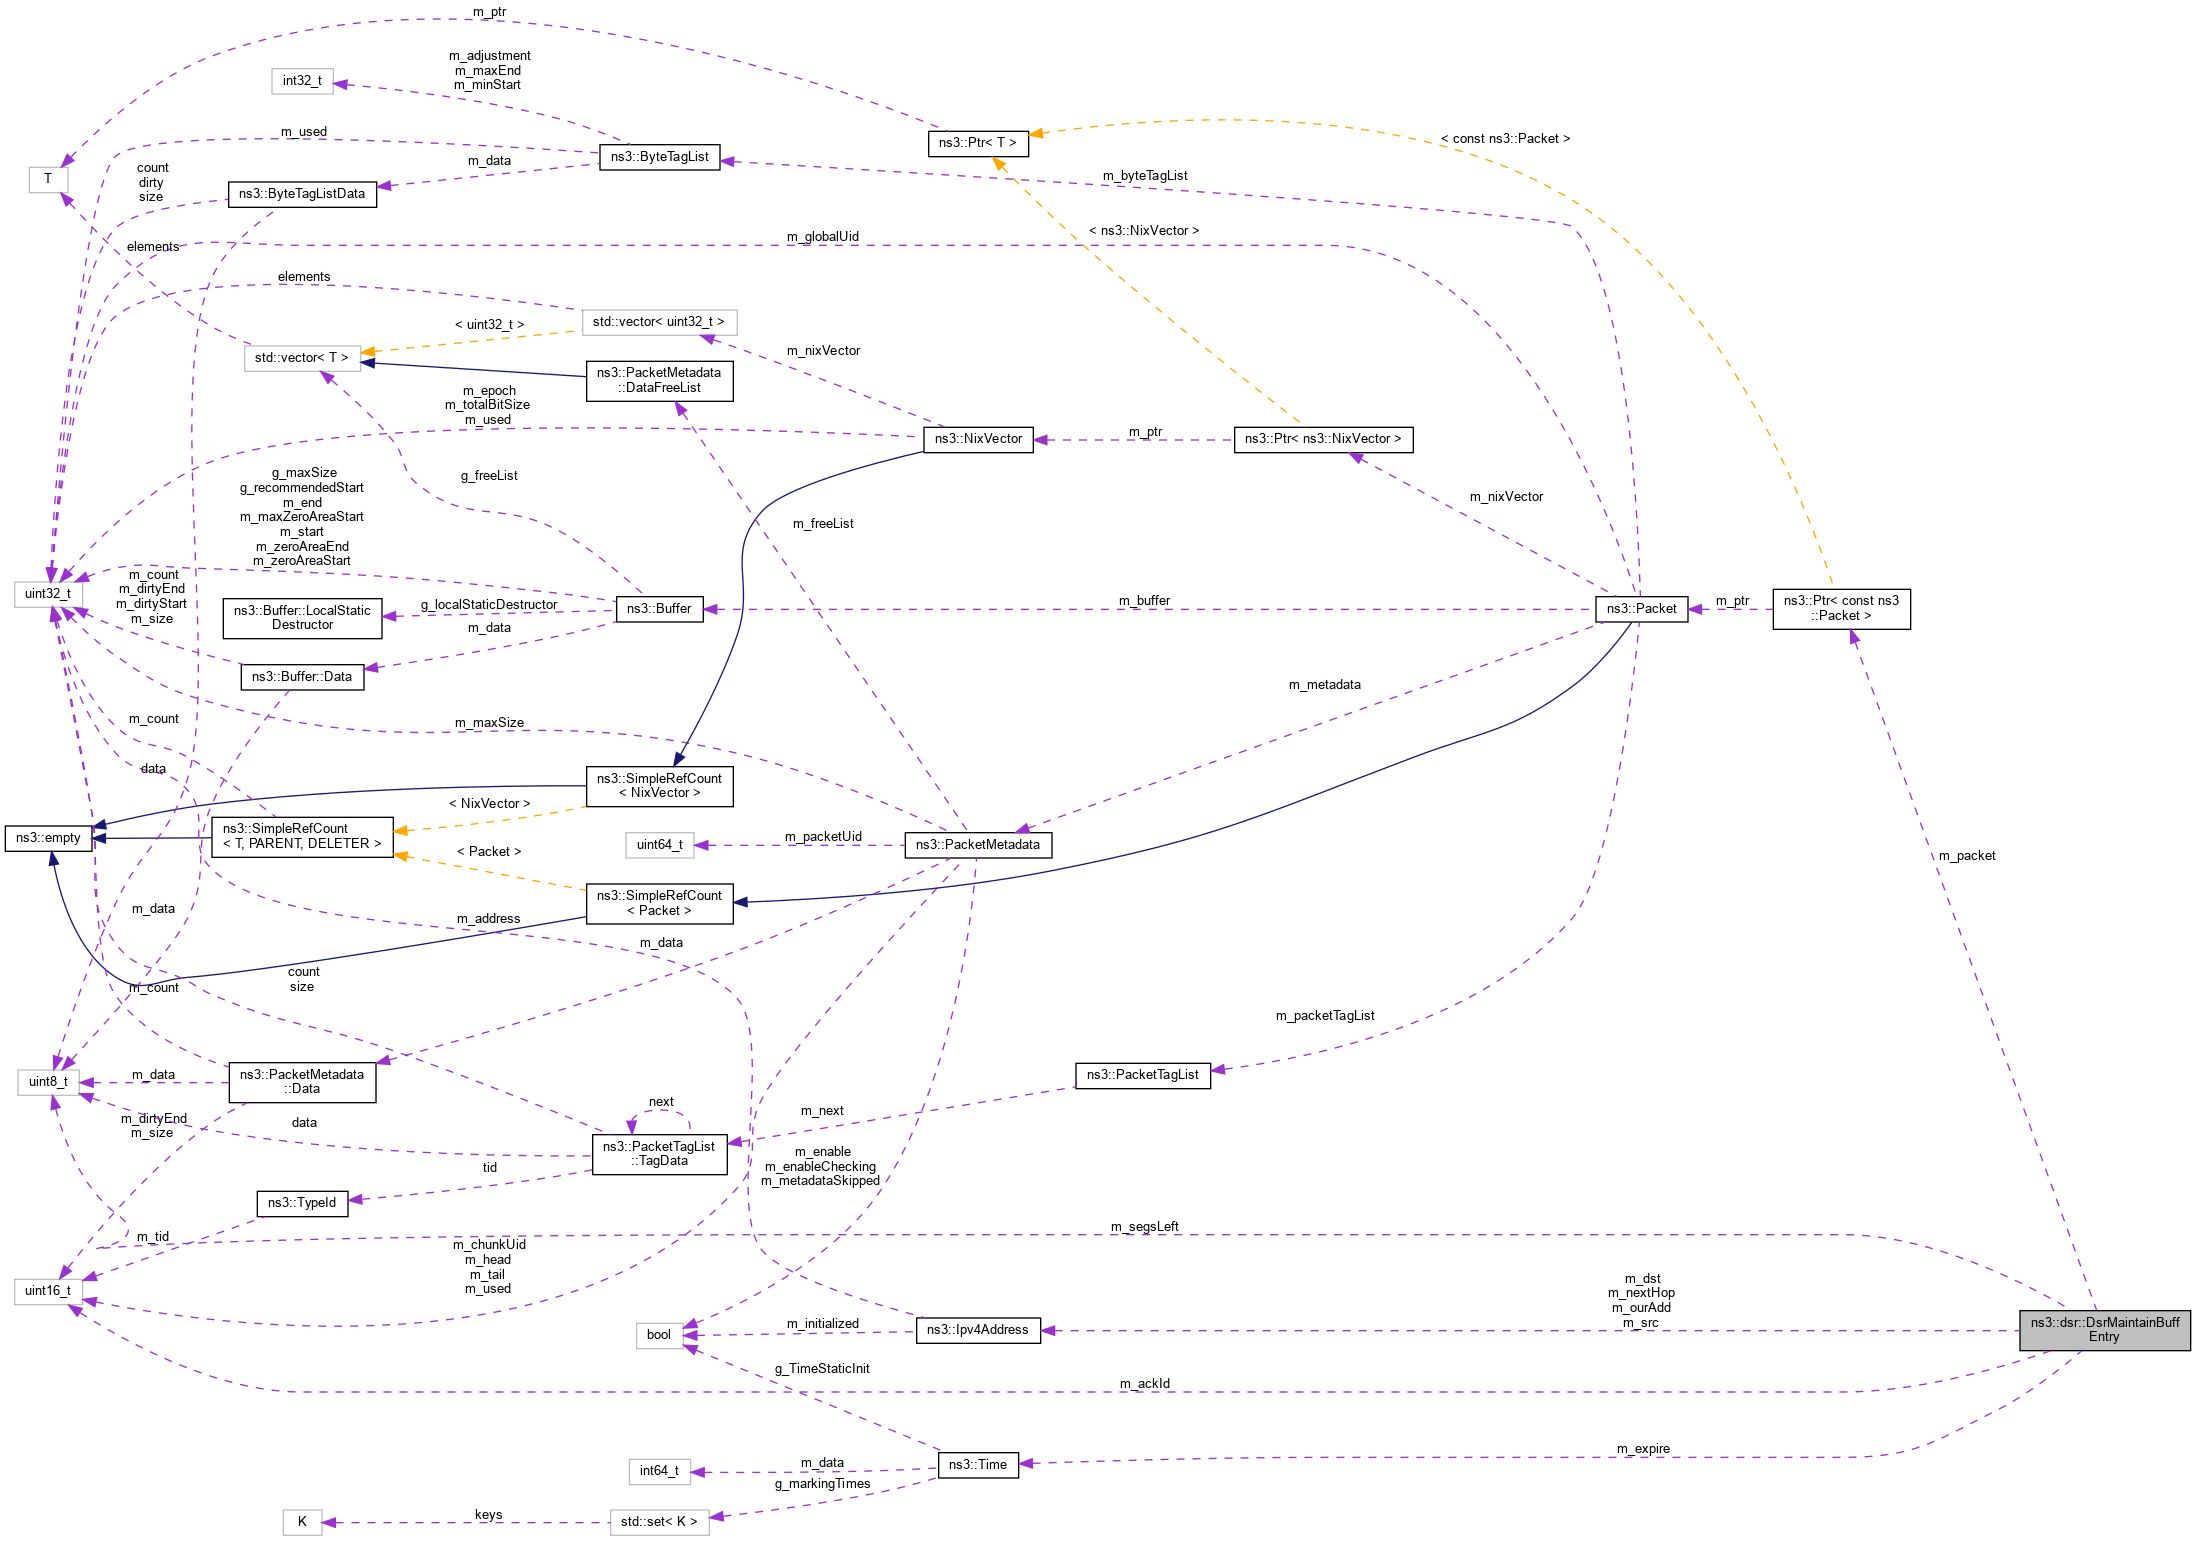Image resolution: width=2196 pixels, height=1541 pixels.
Task: Open the ns3::Buffer::LocalStaticDestructor node
Action: pos(301,618)
